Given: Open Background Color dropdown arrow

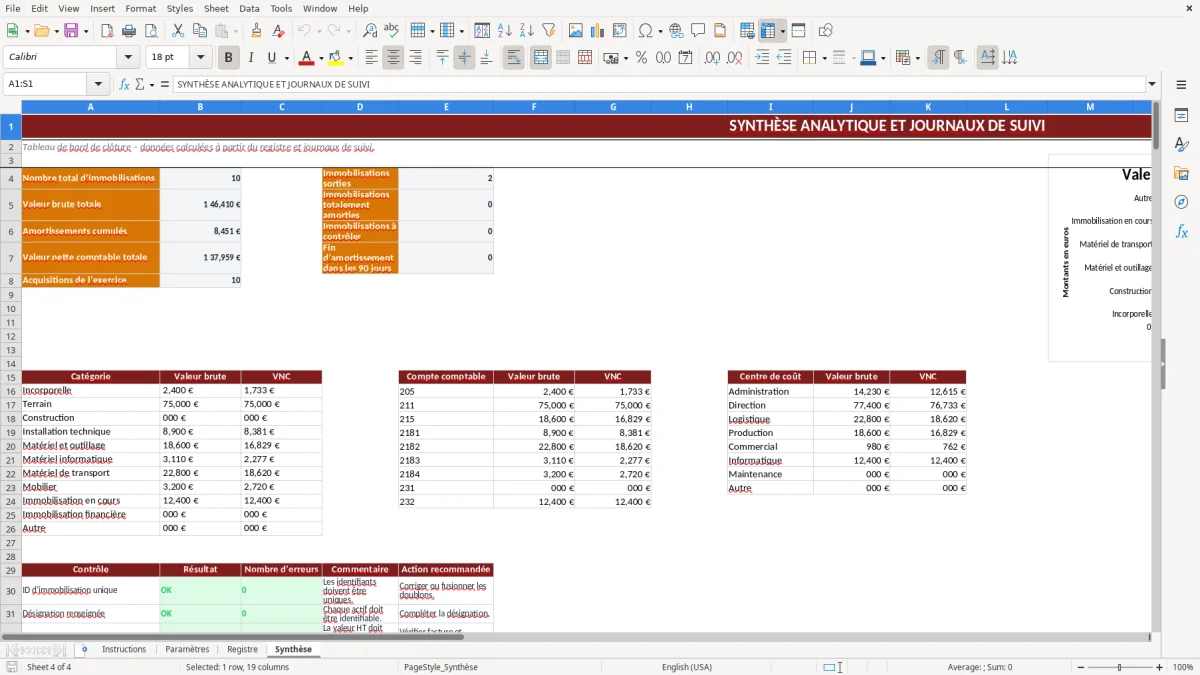Looking at the screenshot, I should (x=350, y=58).
